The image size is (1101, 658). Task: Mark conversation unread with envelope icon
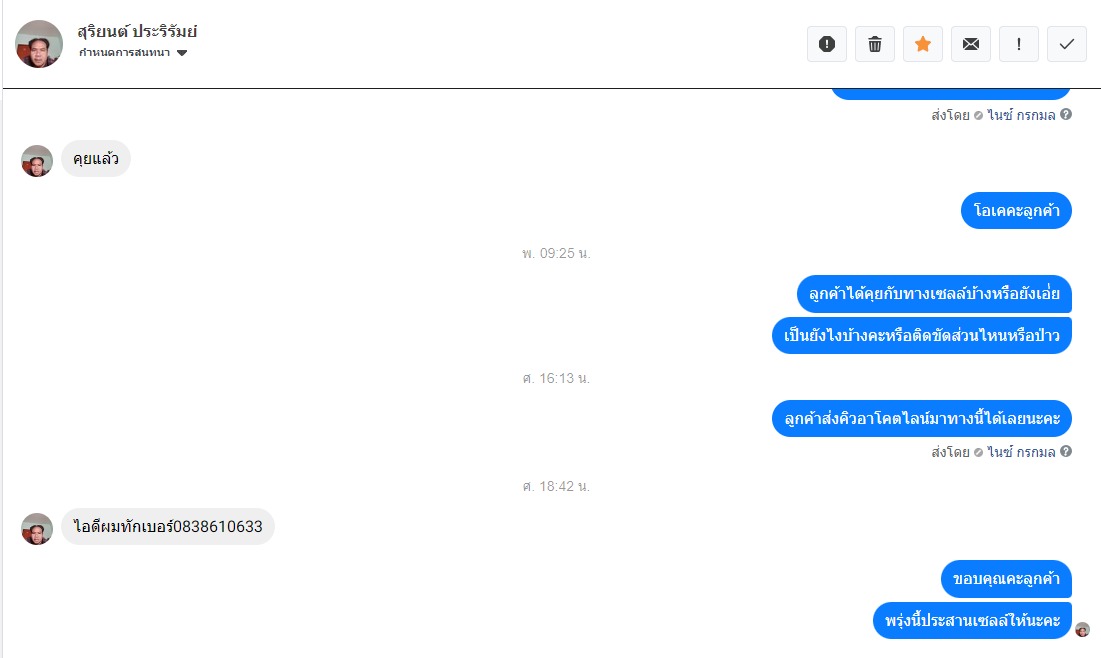click(971, 44)
